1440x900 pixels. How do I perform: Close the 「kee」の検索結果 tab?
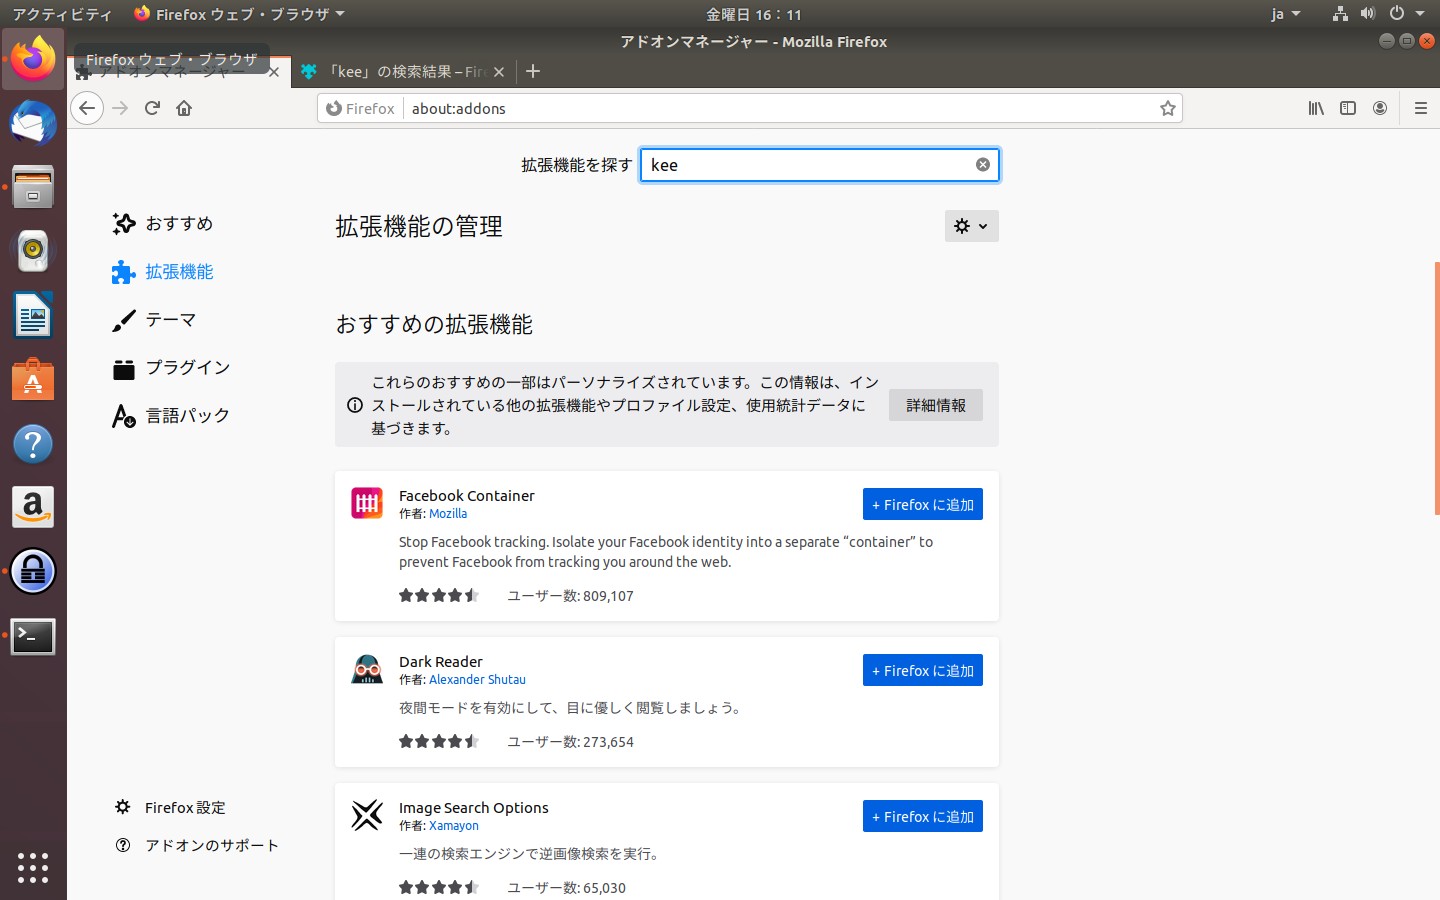pos(499,72)
